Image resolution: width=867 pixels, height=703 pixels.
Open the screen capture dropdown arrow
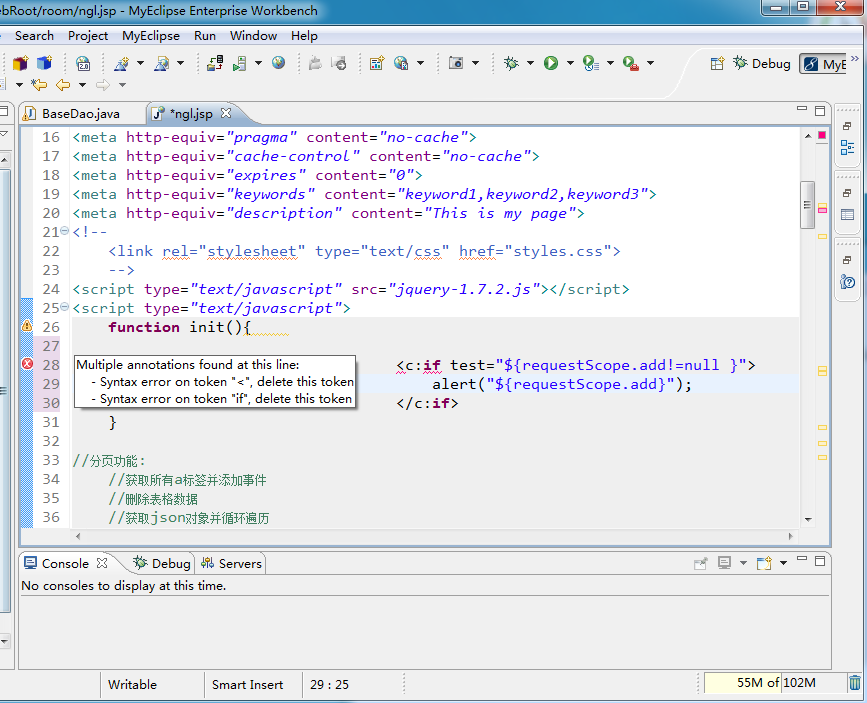point(476,63)
